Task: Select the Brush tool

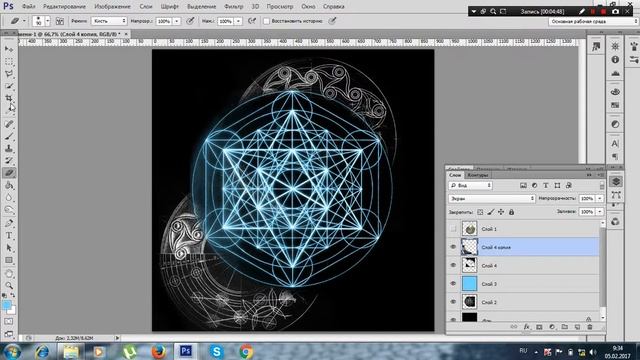Action: (9, 136)
